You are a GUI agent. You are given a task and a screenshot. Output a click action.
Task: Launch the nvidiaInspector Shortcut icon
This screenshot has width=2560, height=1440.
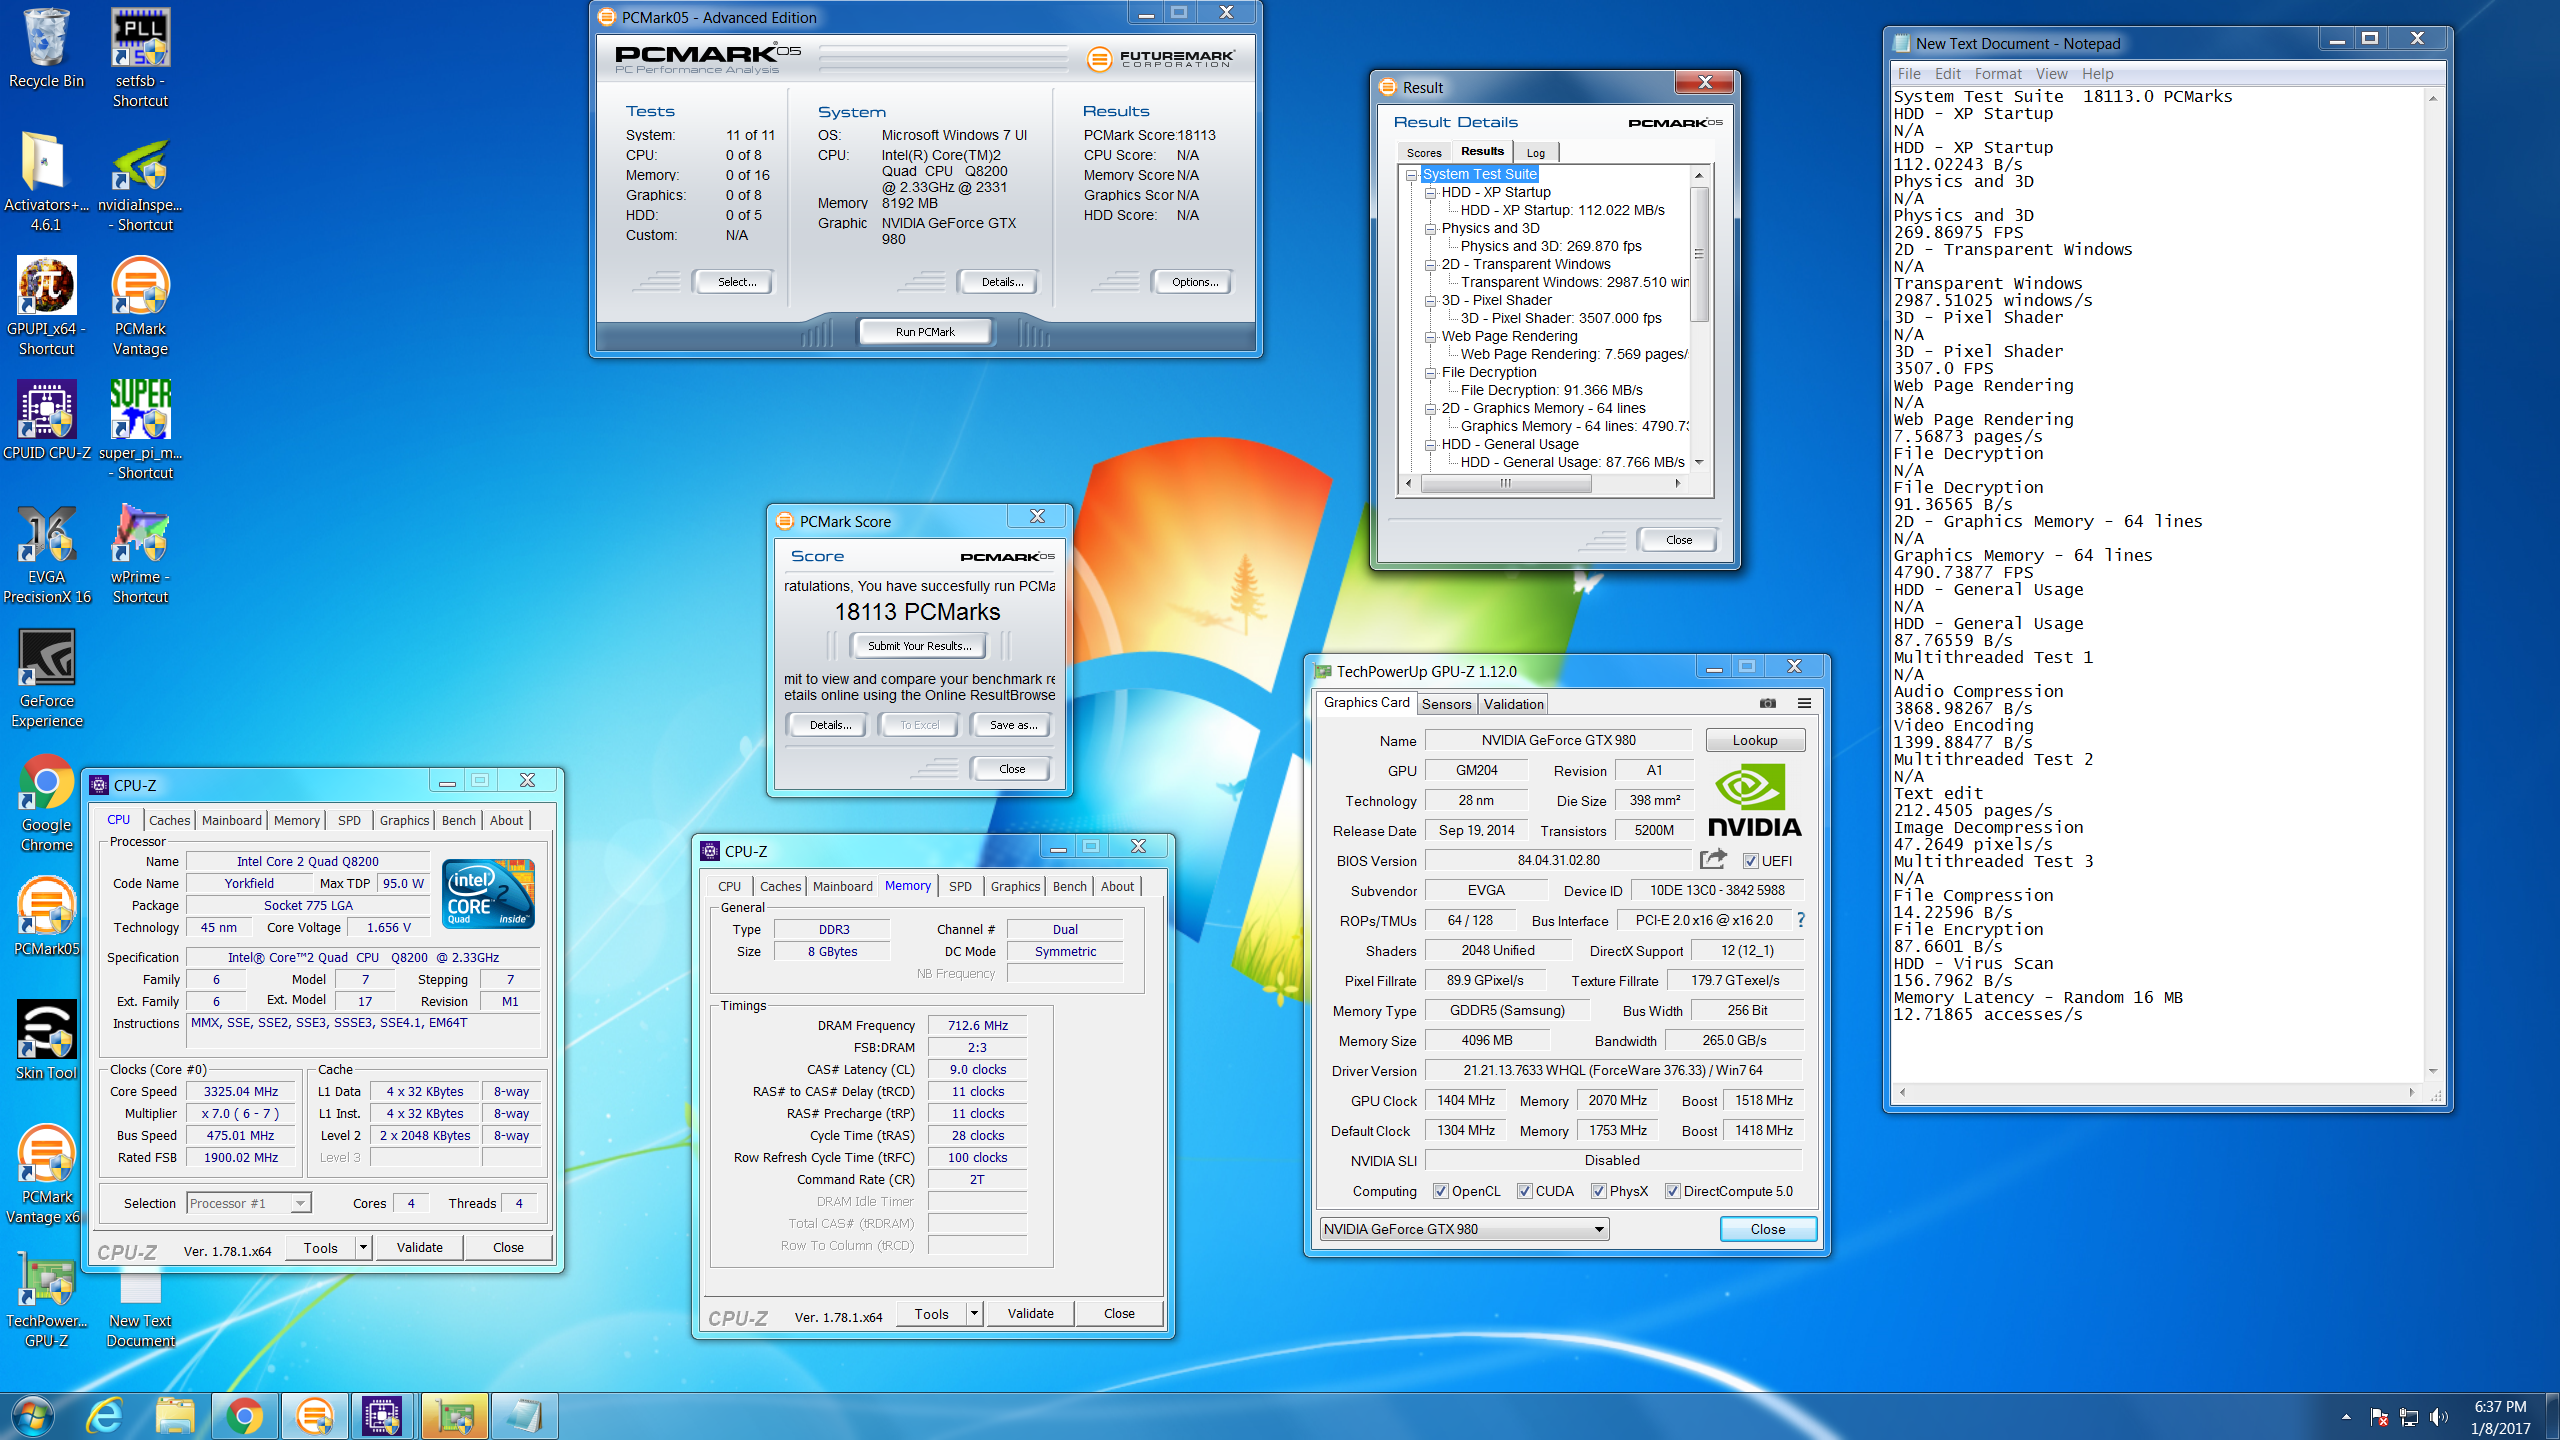coord(140,182)
